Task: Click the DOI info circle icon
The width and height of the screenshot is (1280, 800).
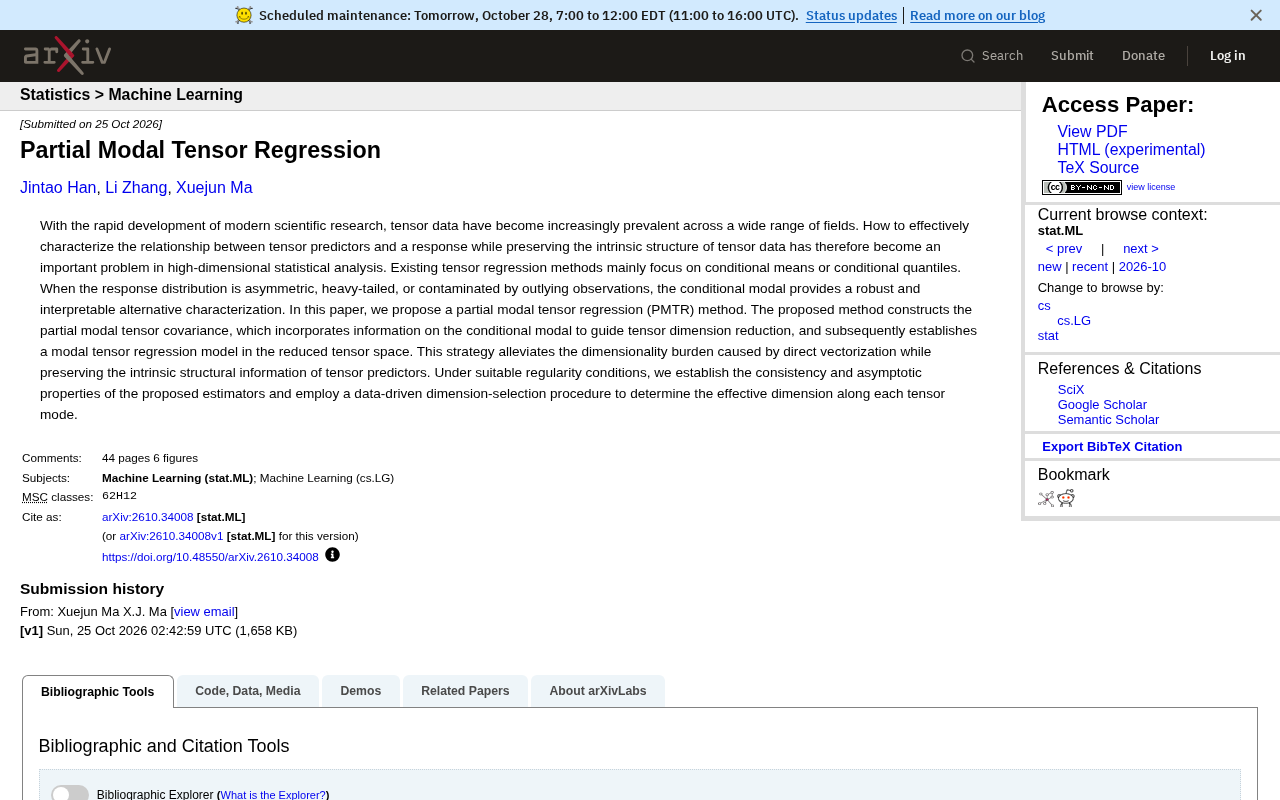Action: (x=332, y=555)
